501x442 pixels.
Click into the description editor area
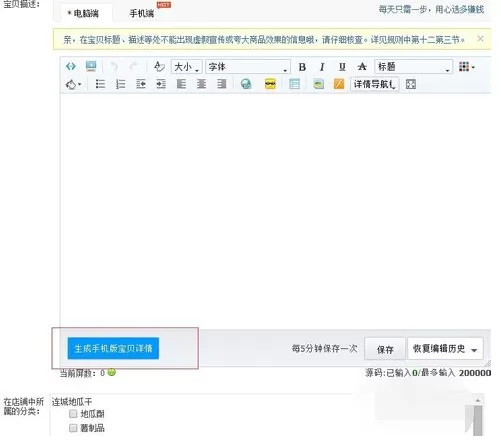coord(275,211)
